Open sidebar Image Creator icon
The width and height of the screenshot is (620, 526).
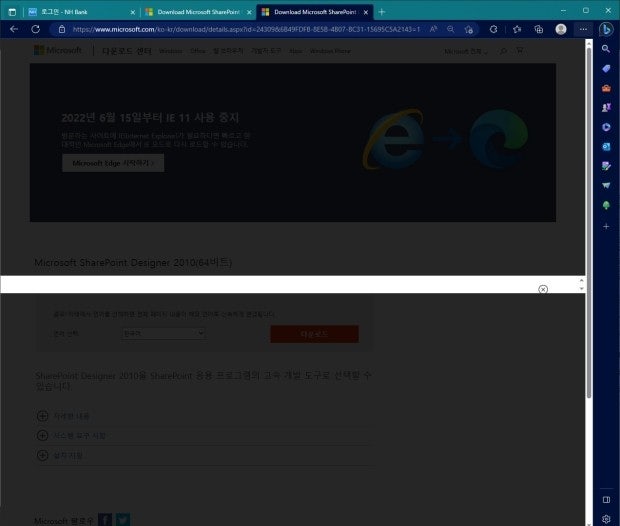coord(606,166)
